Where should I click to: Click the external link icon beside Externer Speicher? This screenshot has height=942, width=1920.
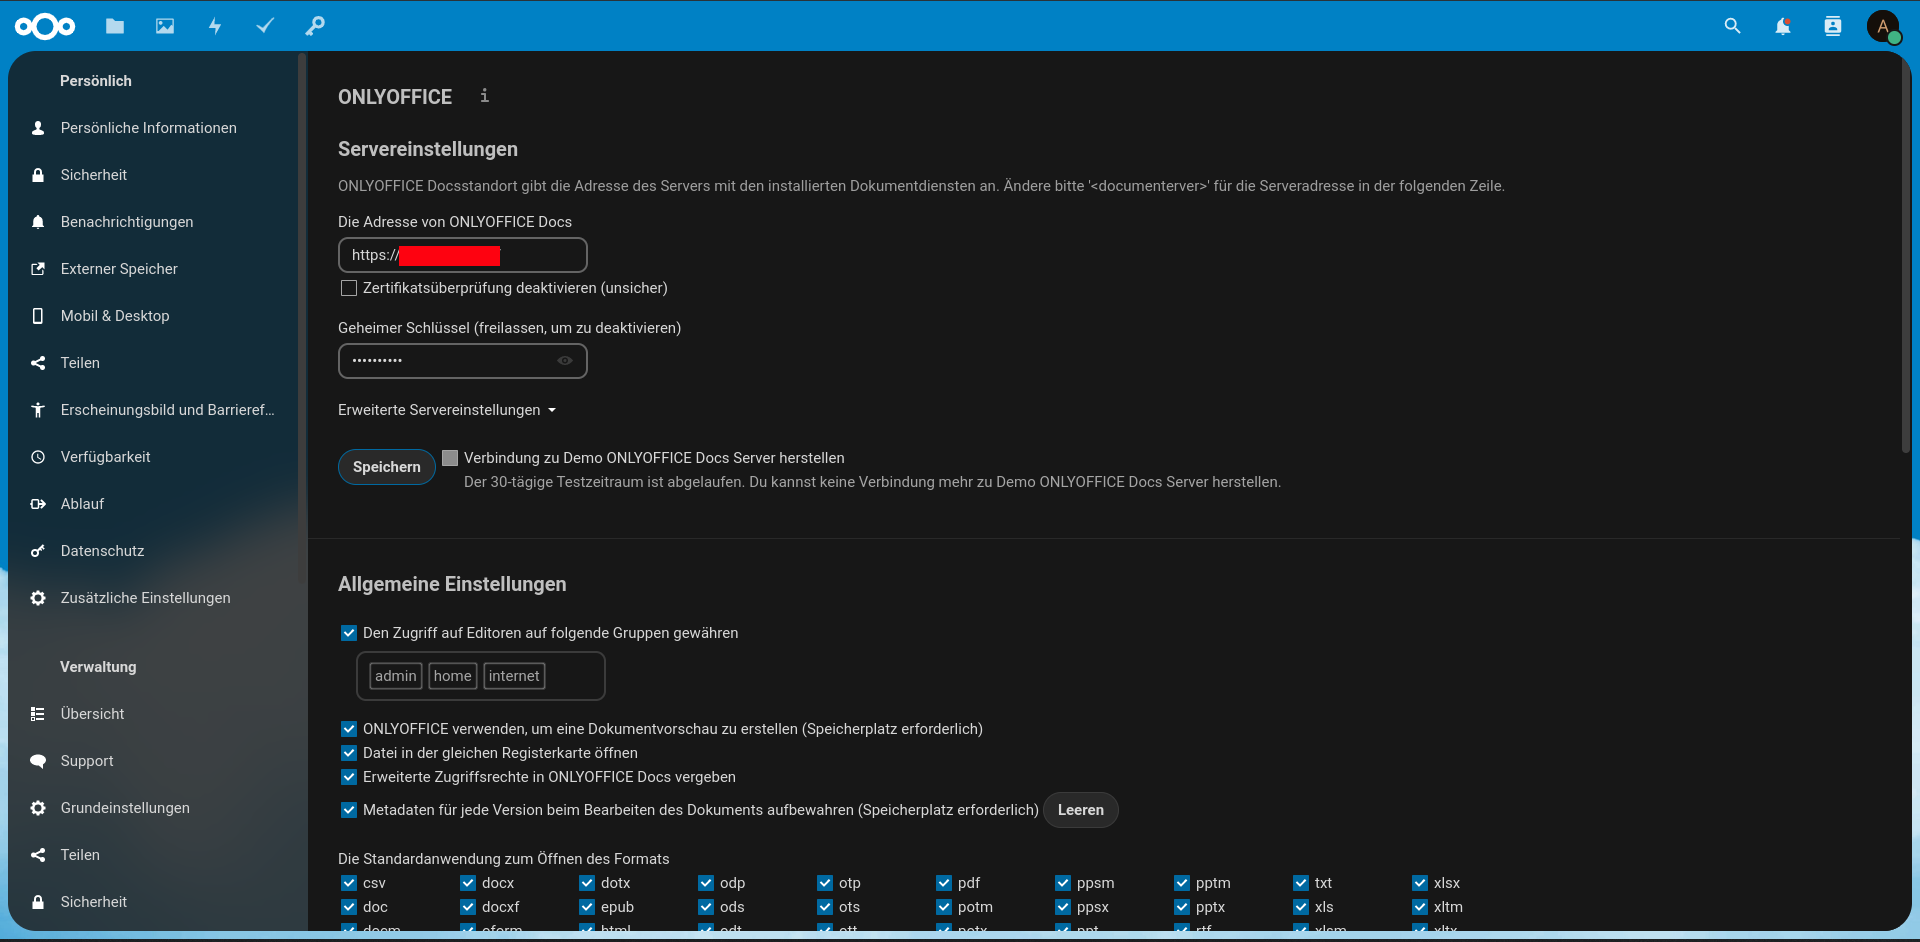coord(38,269)
